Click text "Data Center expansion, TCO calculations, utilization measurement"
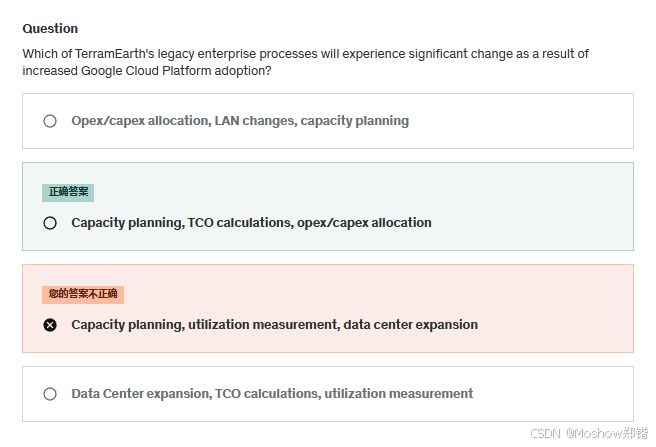 (x=272, y=394)
